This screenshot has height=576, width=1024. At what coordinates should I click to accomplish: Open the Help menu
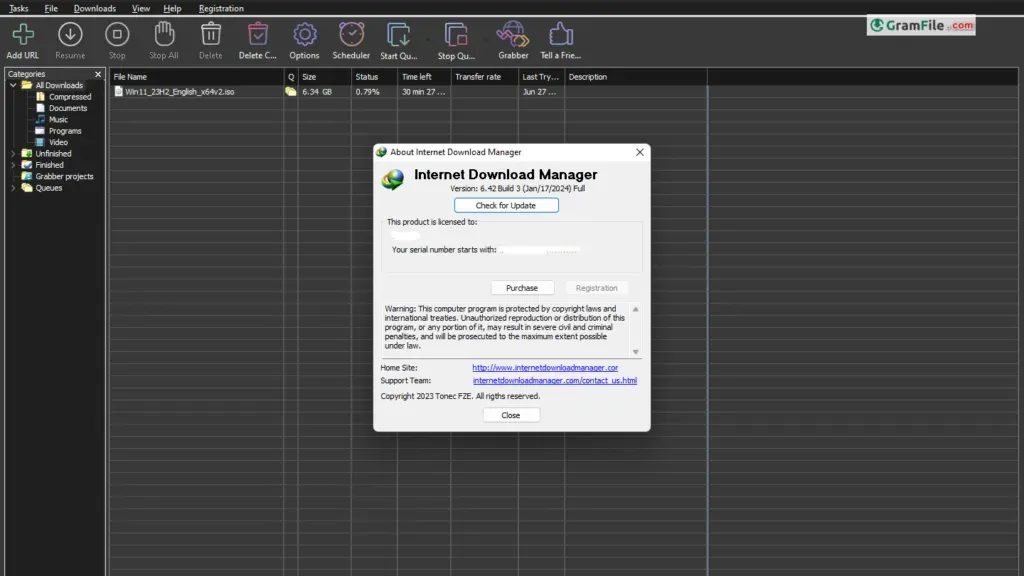172,8
